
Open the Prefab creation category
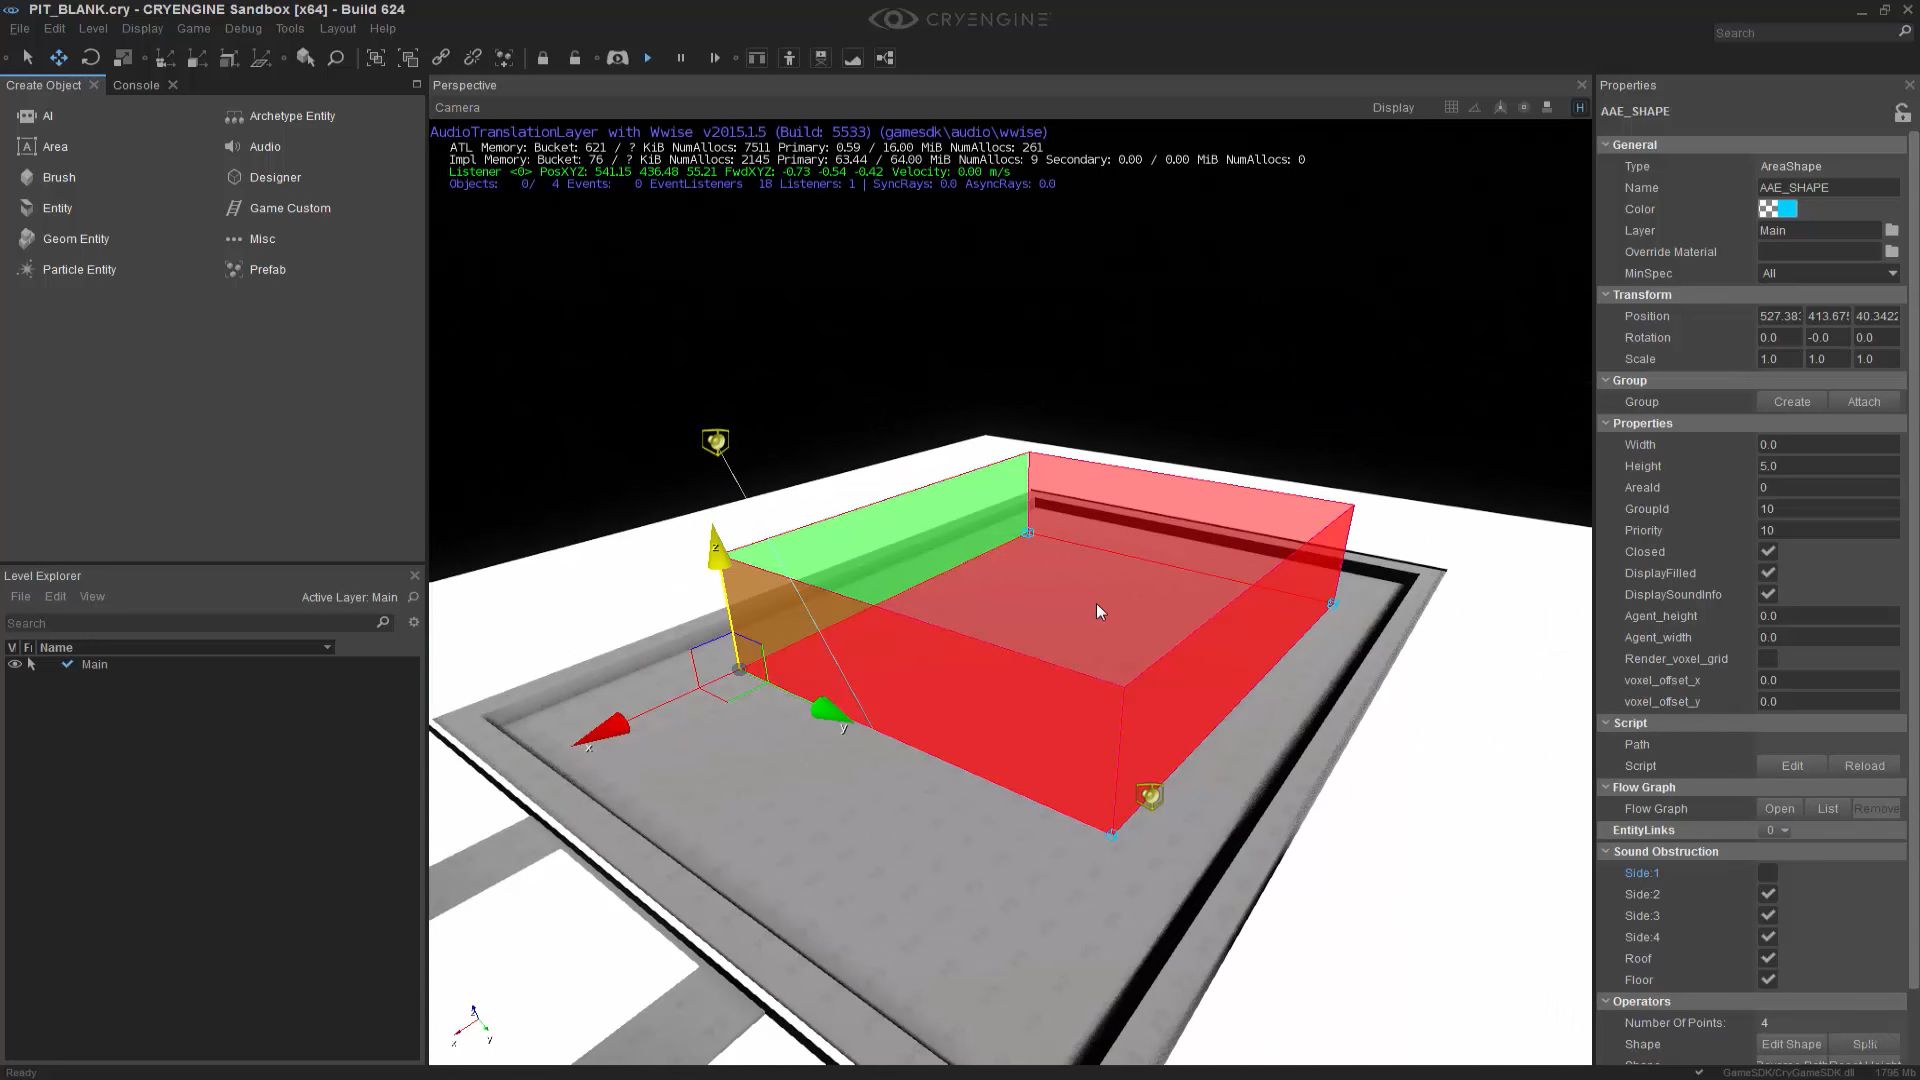tap(267, 269)
